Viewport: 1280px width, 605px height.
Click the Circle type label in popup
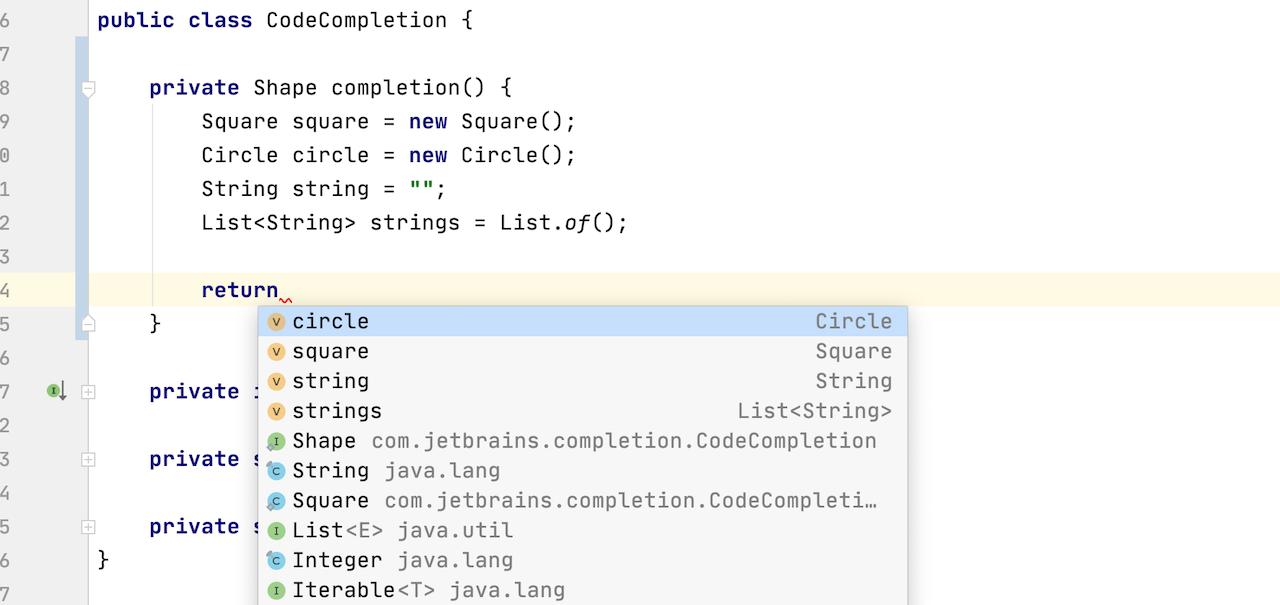[x=853, y=321]
